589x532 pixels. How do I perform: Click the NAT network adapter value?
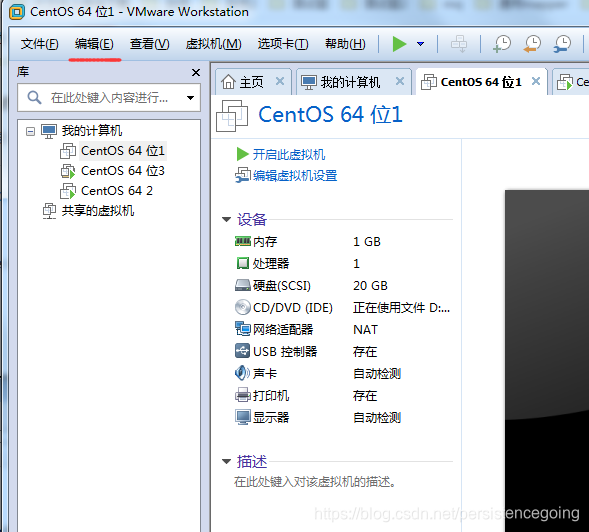click(x=365, y=329)
